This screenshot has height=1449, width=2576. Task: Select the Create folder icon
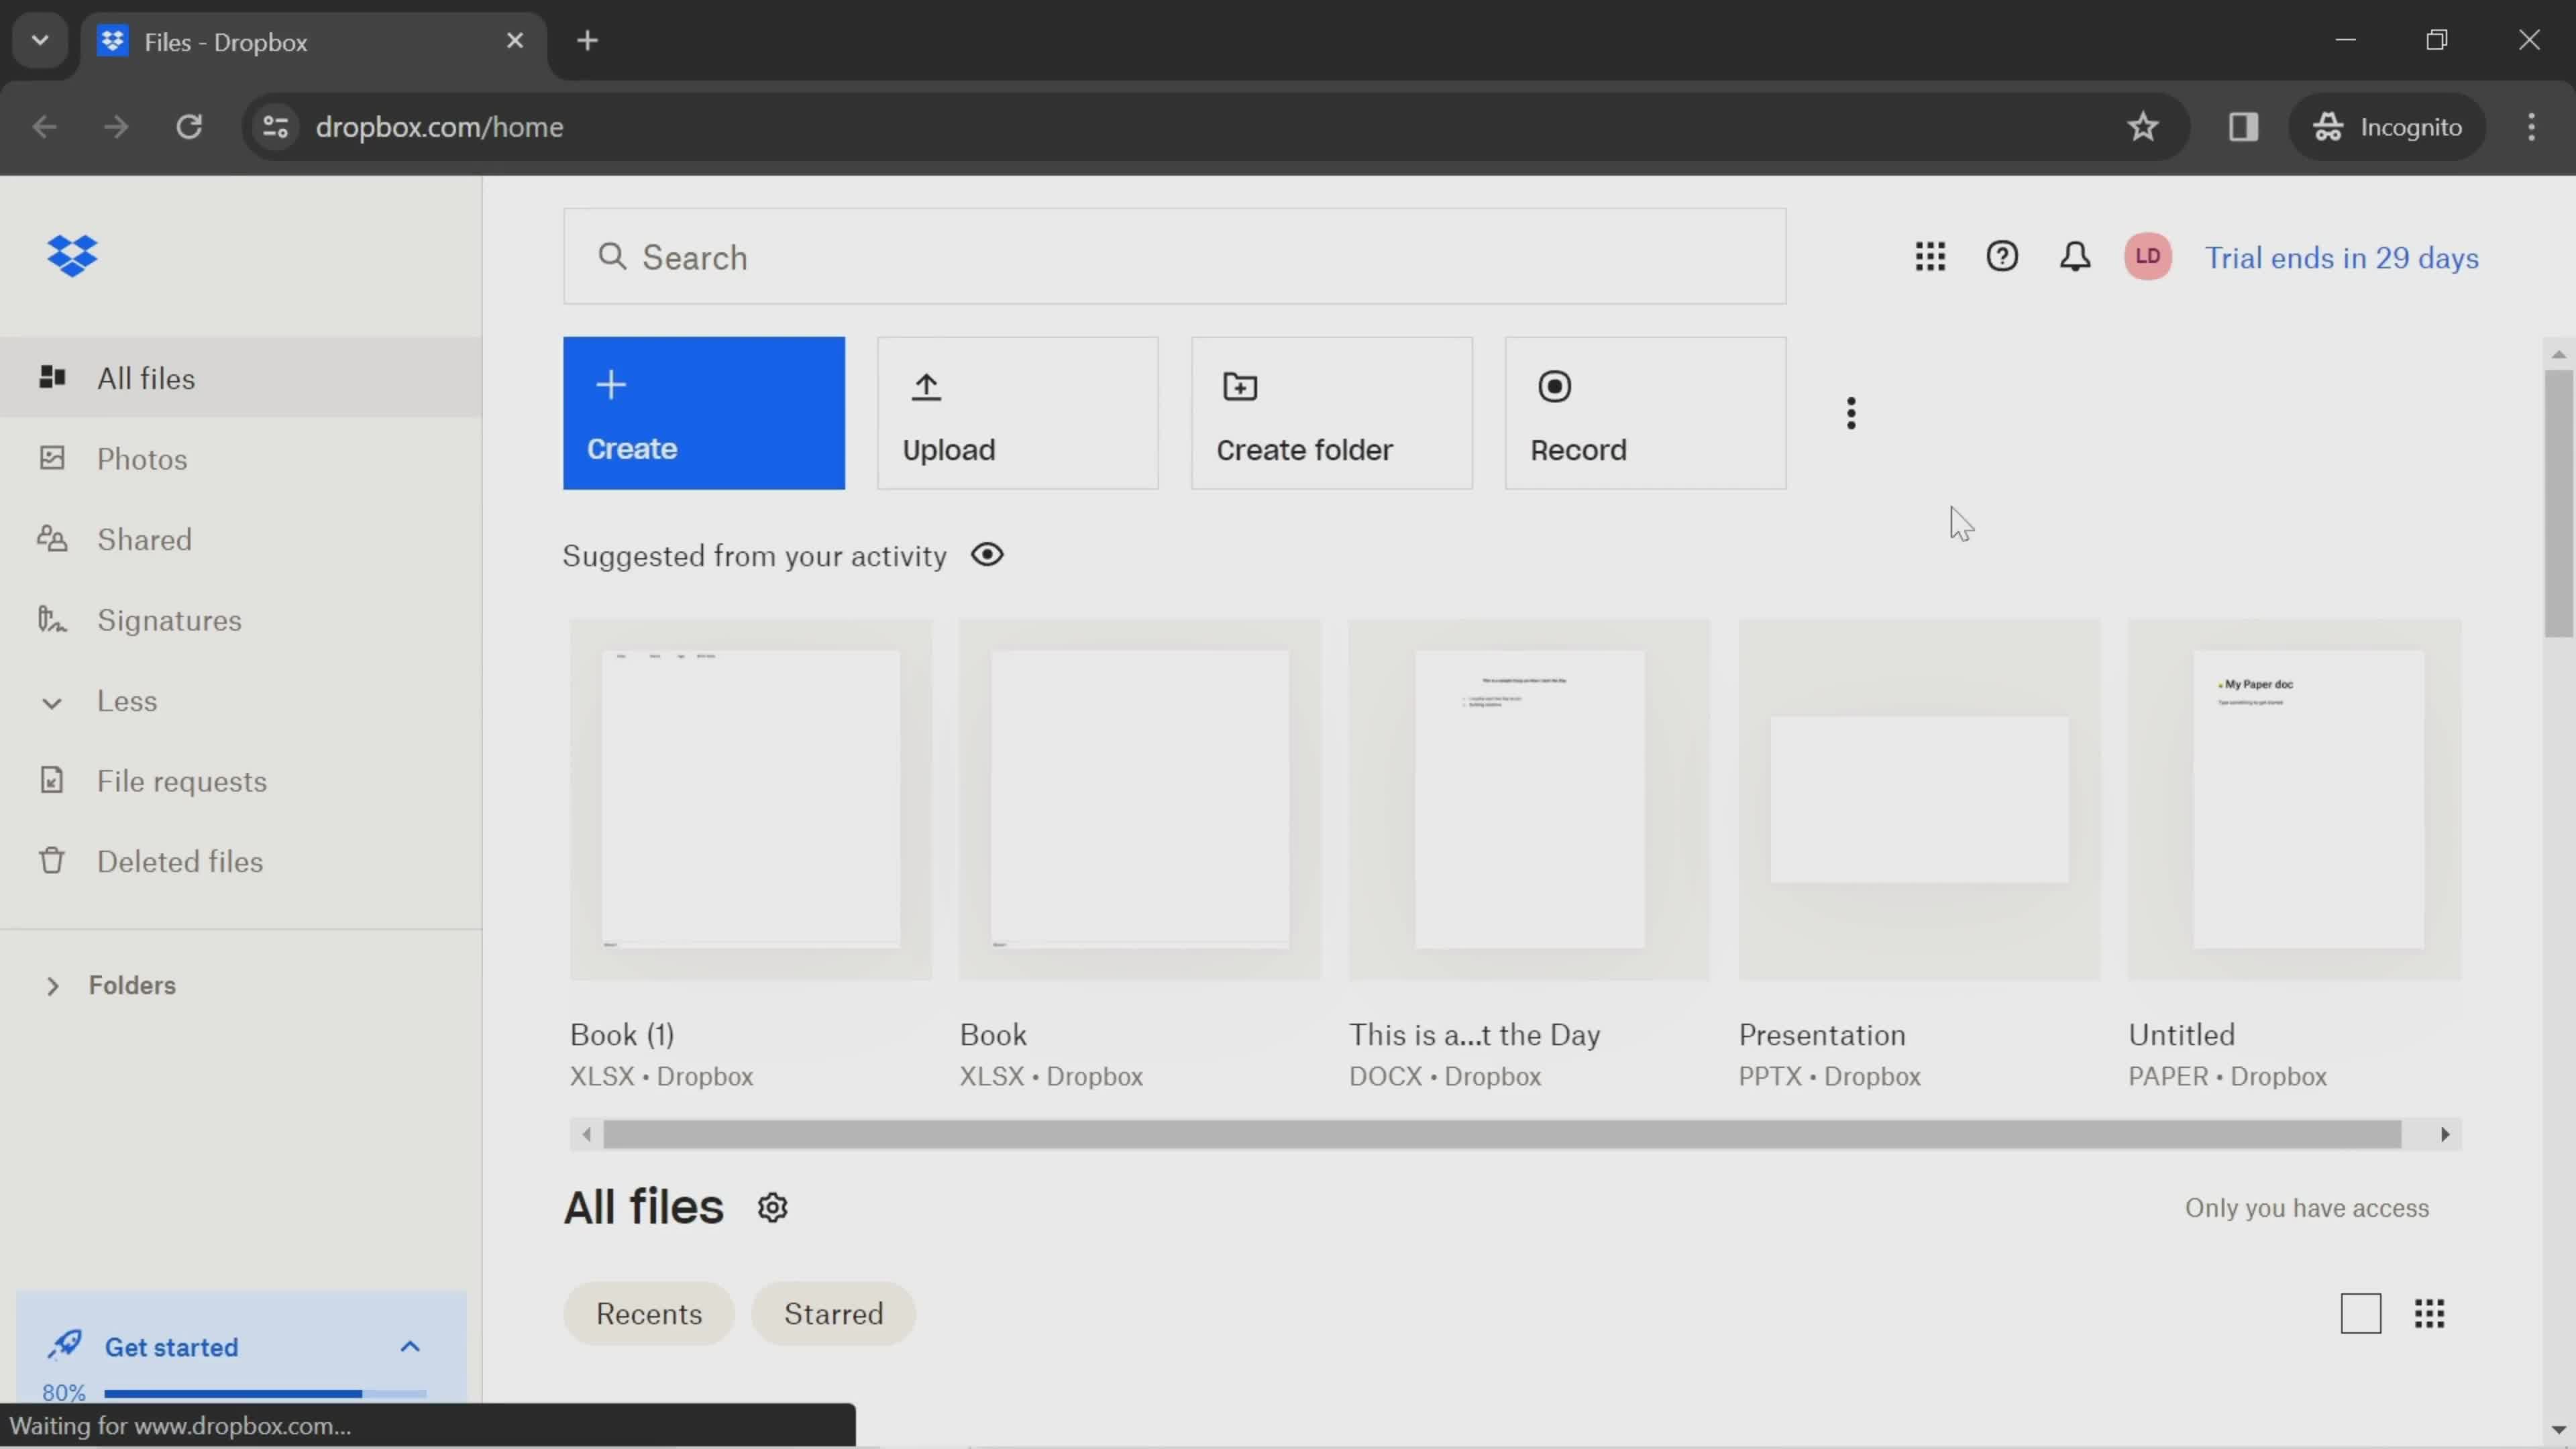1238,386
